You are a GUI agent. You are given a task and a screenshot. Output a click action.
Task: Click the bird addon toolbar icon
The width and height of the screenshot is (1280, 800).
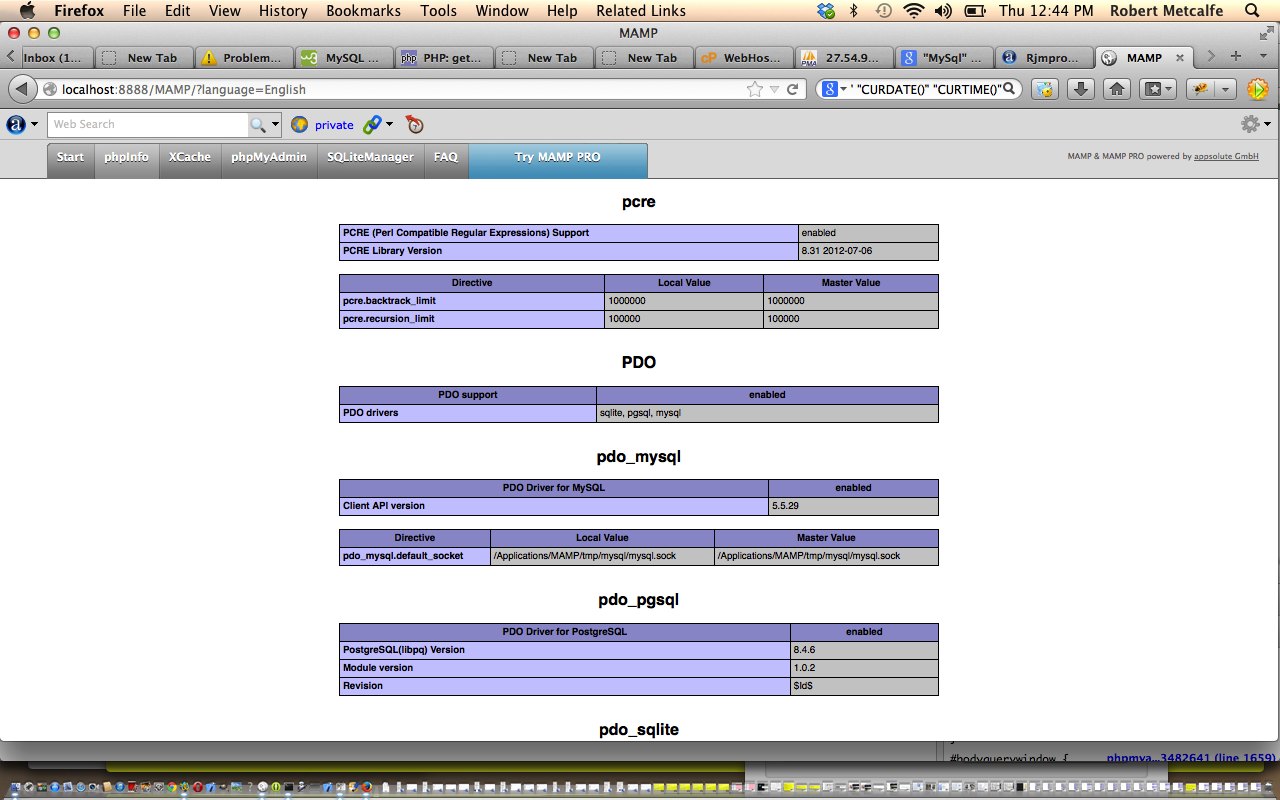click(1045, 89)
